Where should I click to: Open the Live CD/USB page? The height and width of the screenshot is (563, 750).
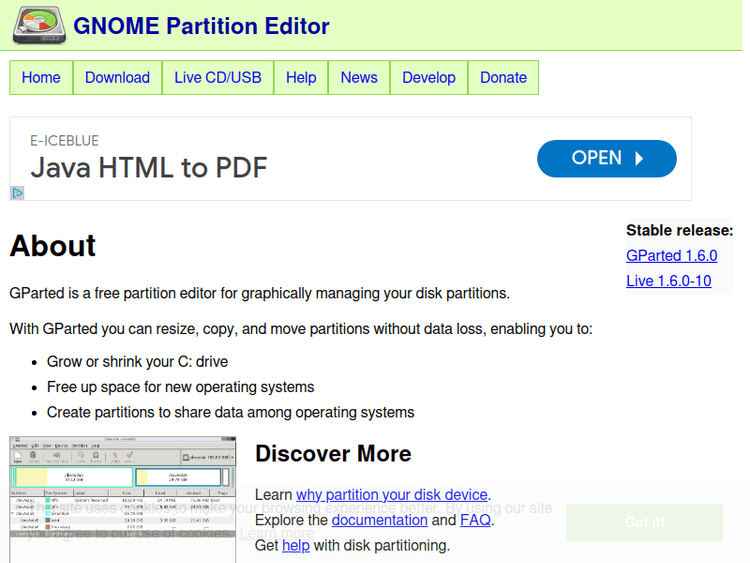pyautogui.click(x=218, y=78)
